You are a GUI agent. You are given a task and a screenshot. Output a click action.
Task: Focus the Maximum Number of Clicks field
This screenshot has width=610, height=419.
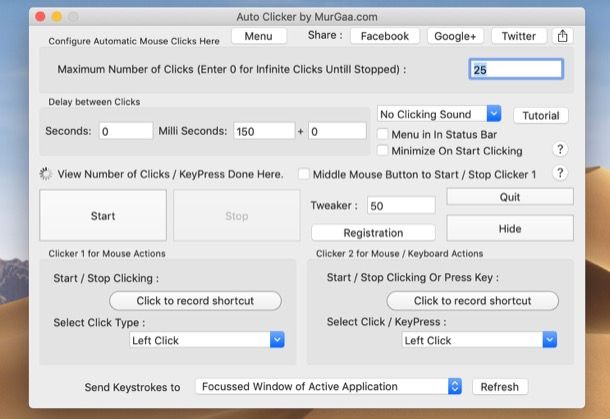516,69
